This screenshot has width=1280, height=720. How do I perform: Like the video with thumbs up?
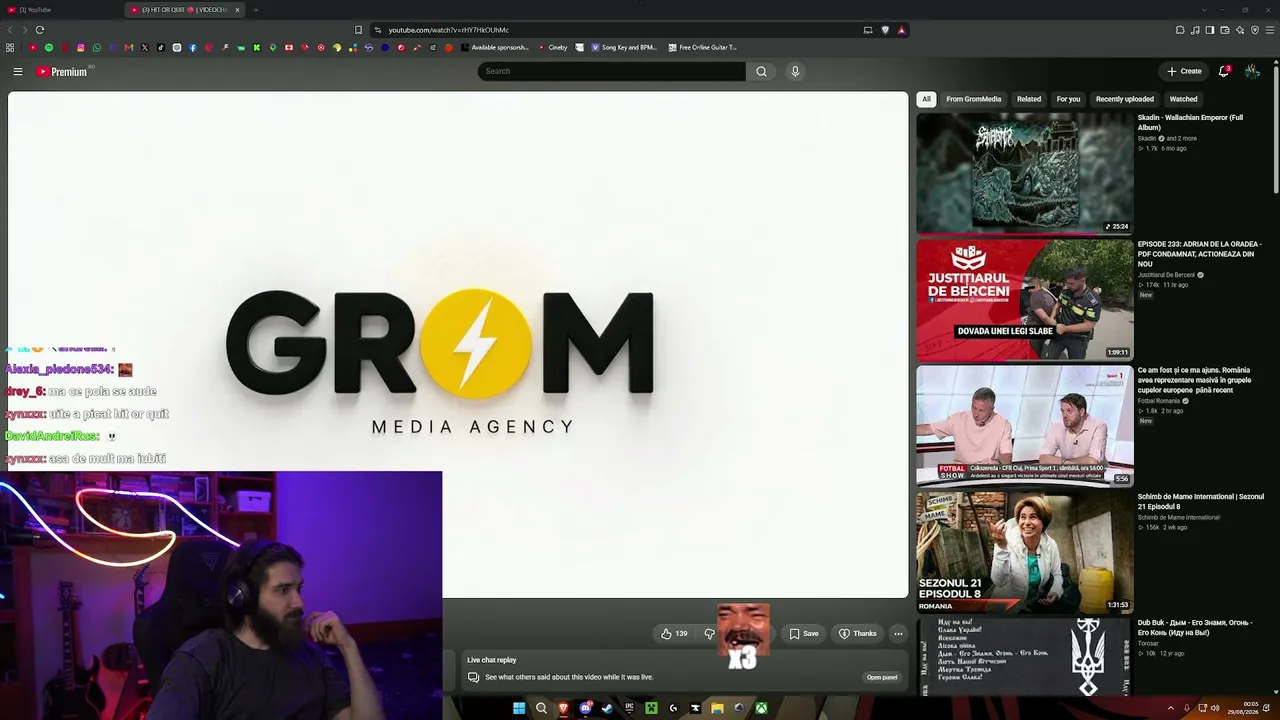tap(675, 633)
